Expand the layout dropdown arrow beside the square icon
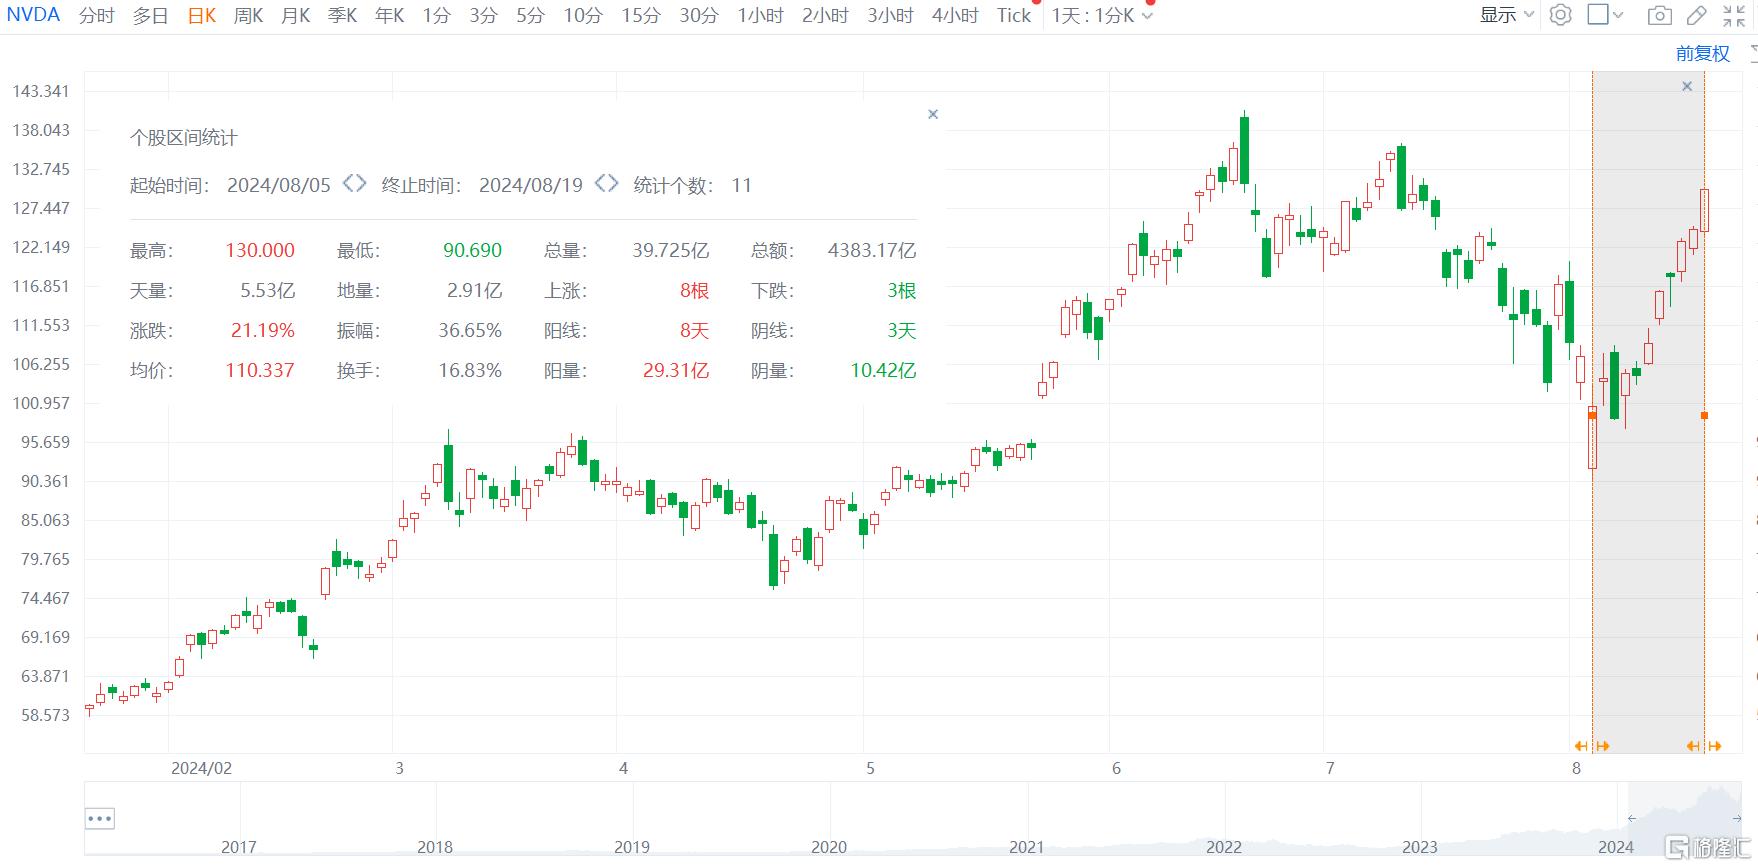The image size is (1758, 867). point(1618,16)
